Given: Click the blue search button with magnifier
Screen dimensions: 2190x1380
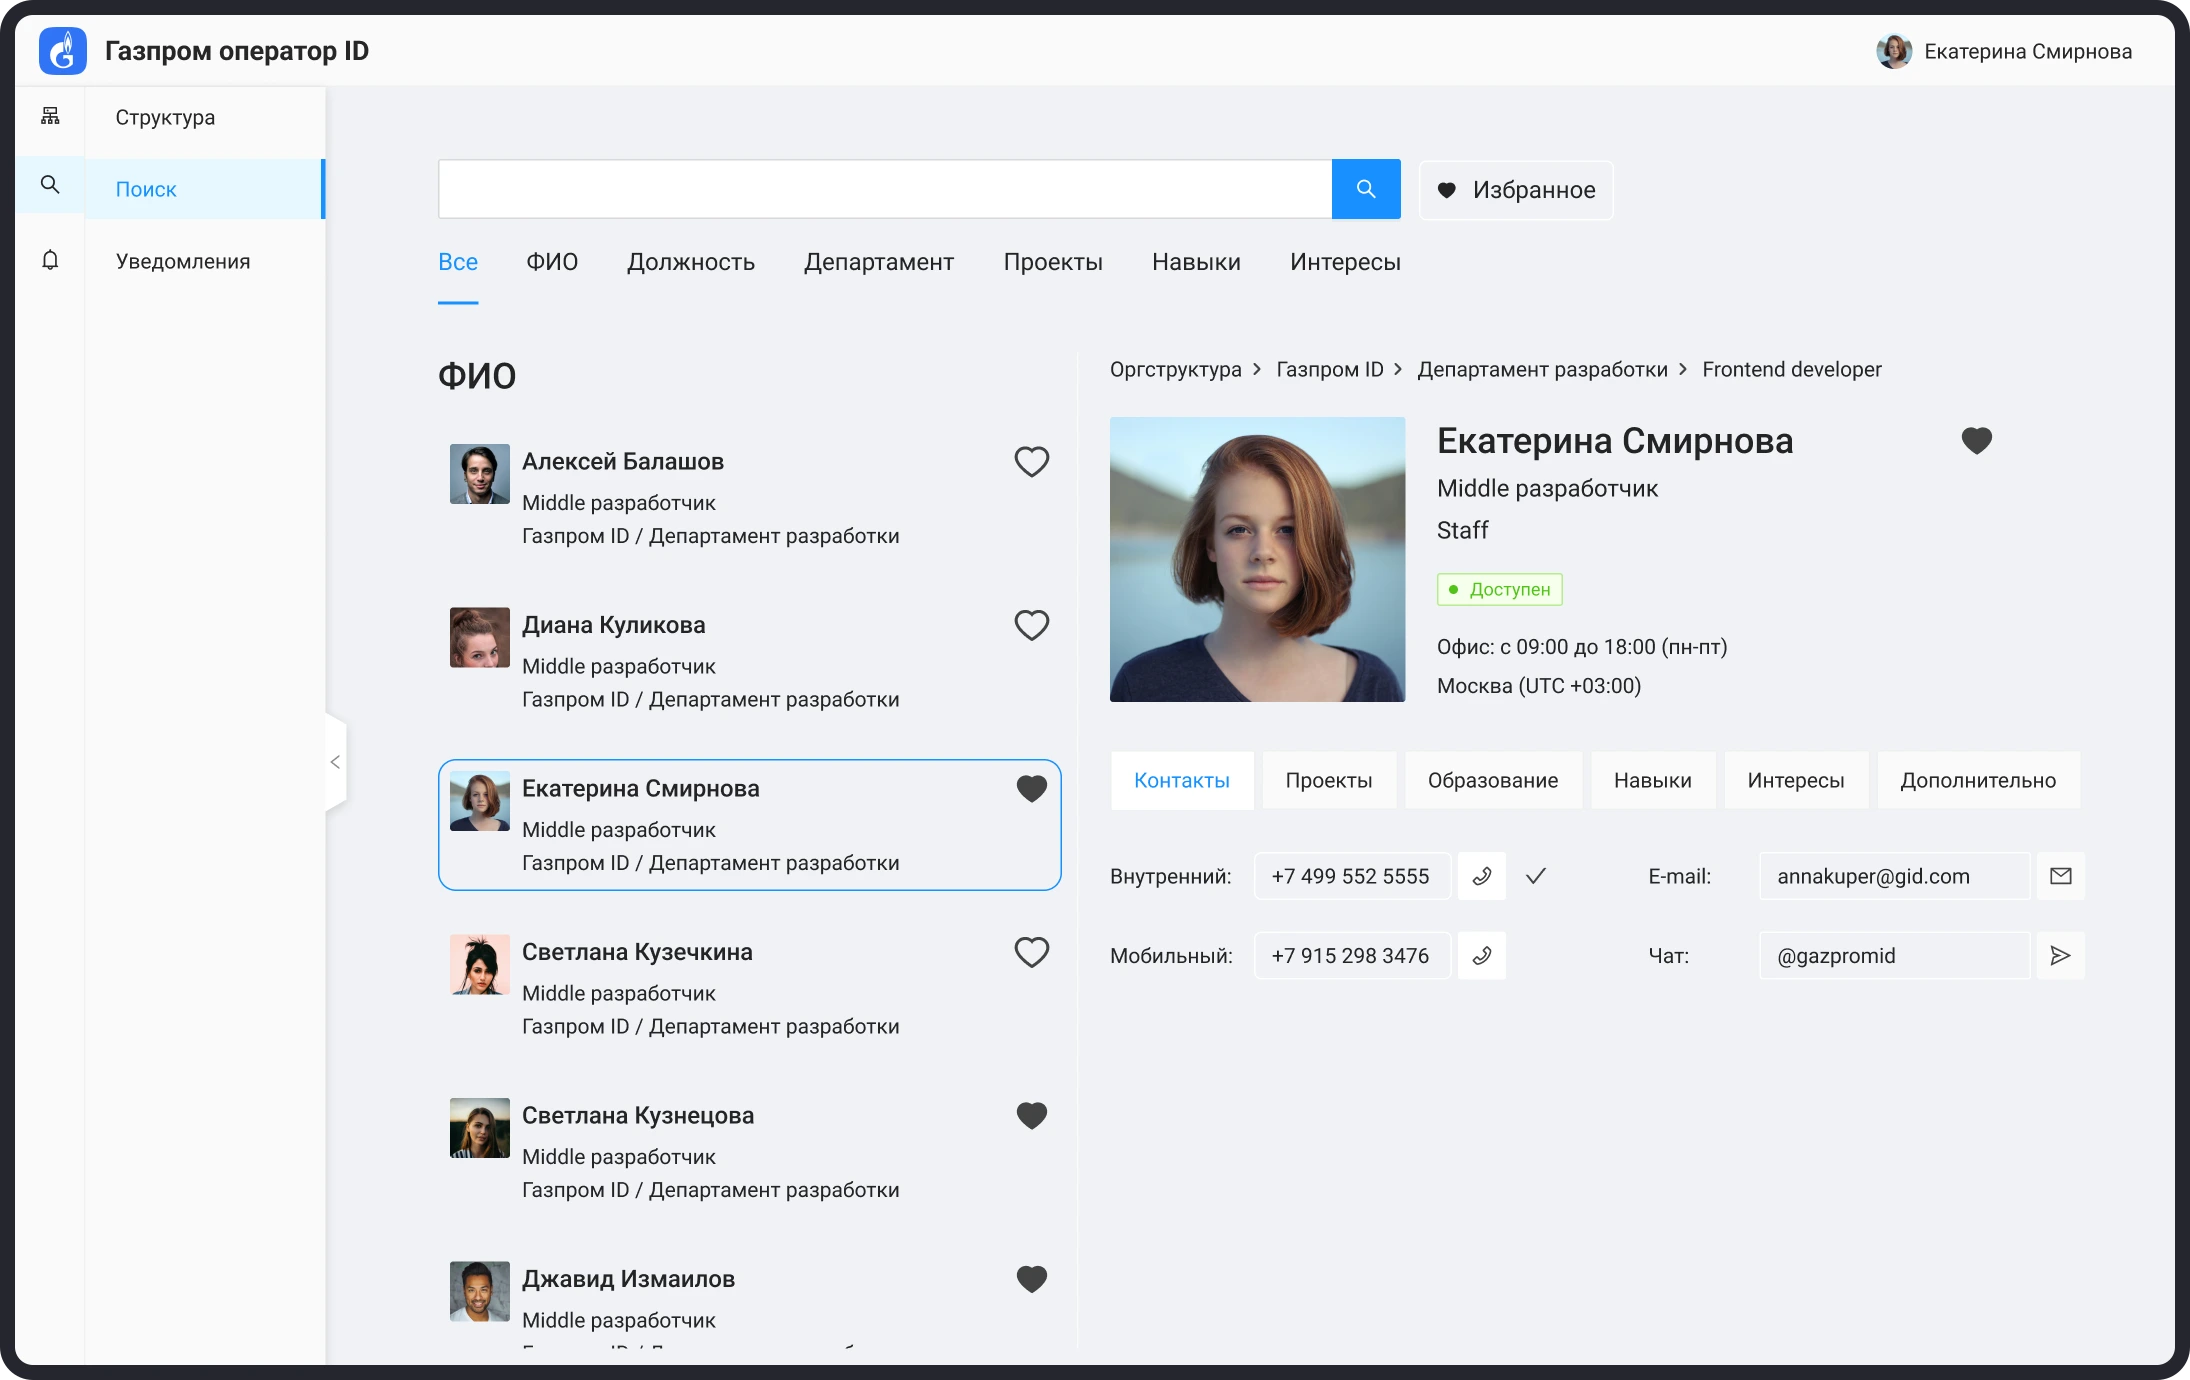Looking at the screenshot, I should [x=1366, y=189].
